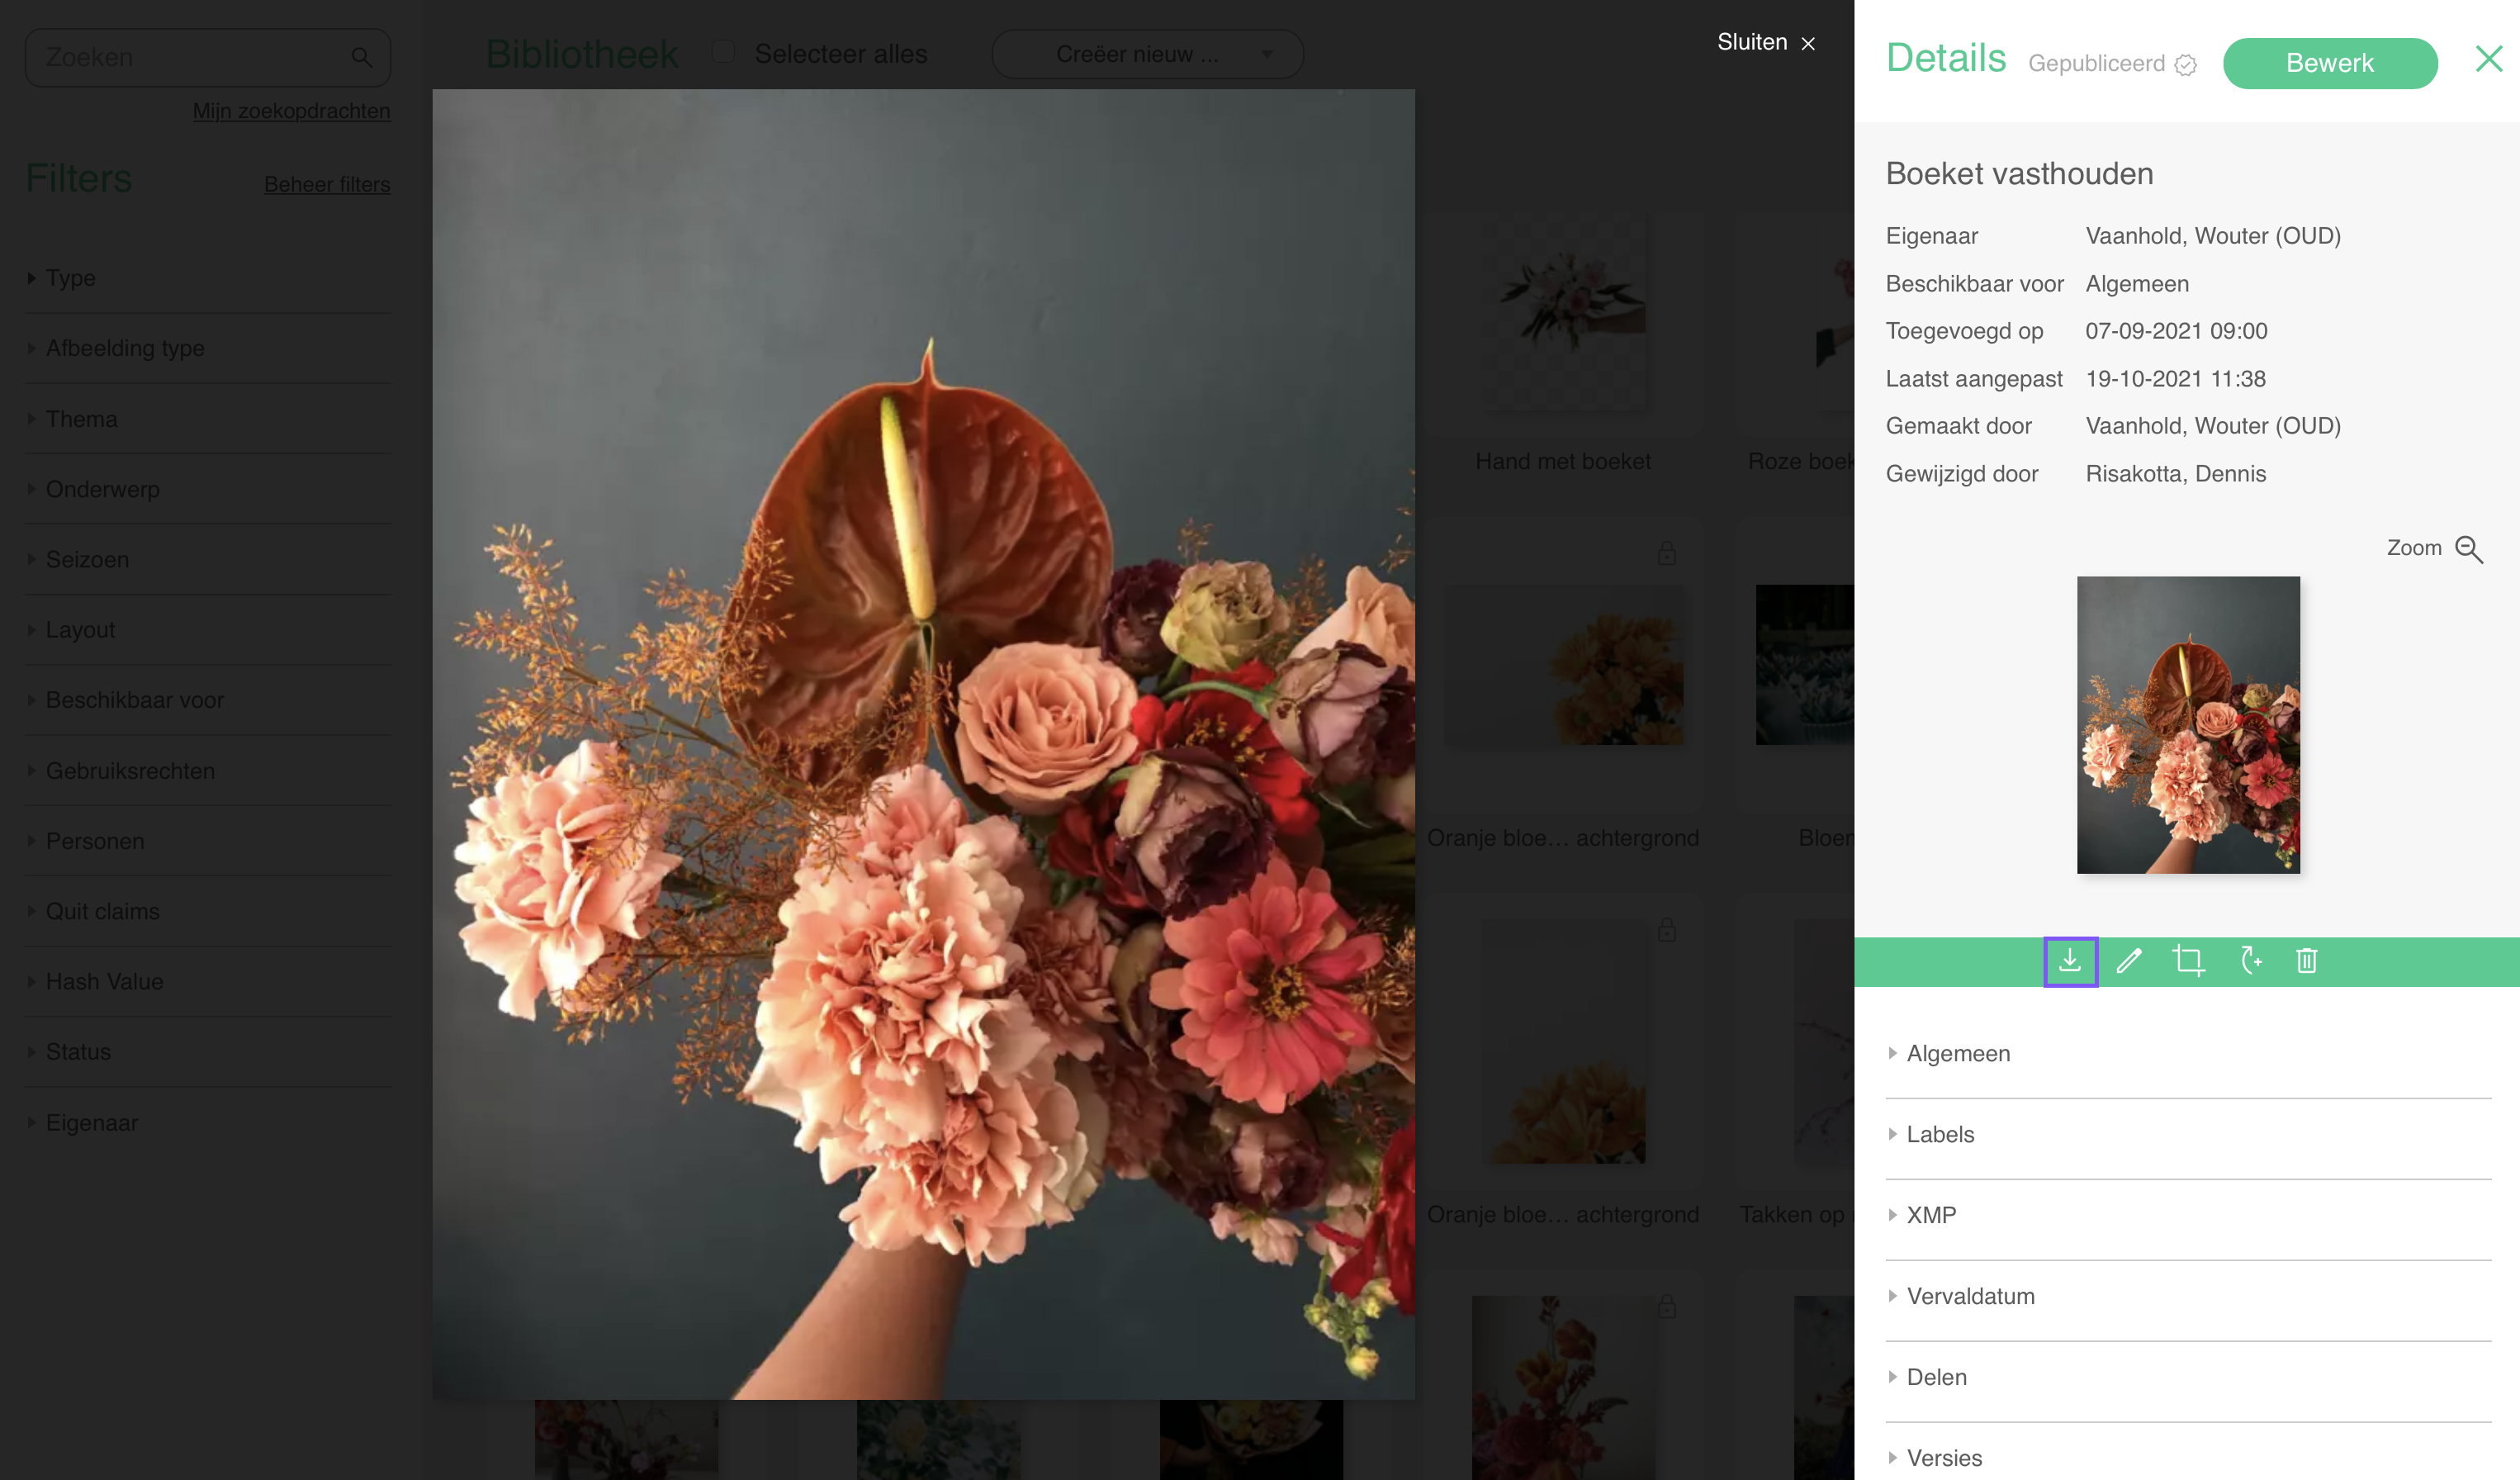Image resolution: width=2520 pixels, height=1480 pixels.
Task: Click the X beside Sluiten
Action: click(x=1808, y=44)
